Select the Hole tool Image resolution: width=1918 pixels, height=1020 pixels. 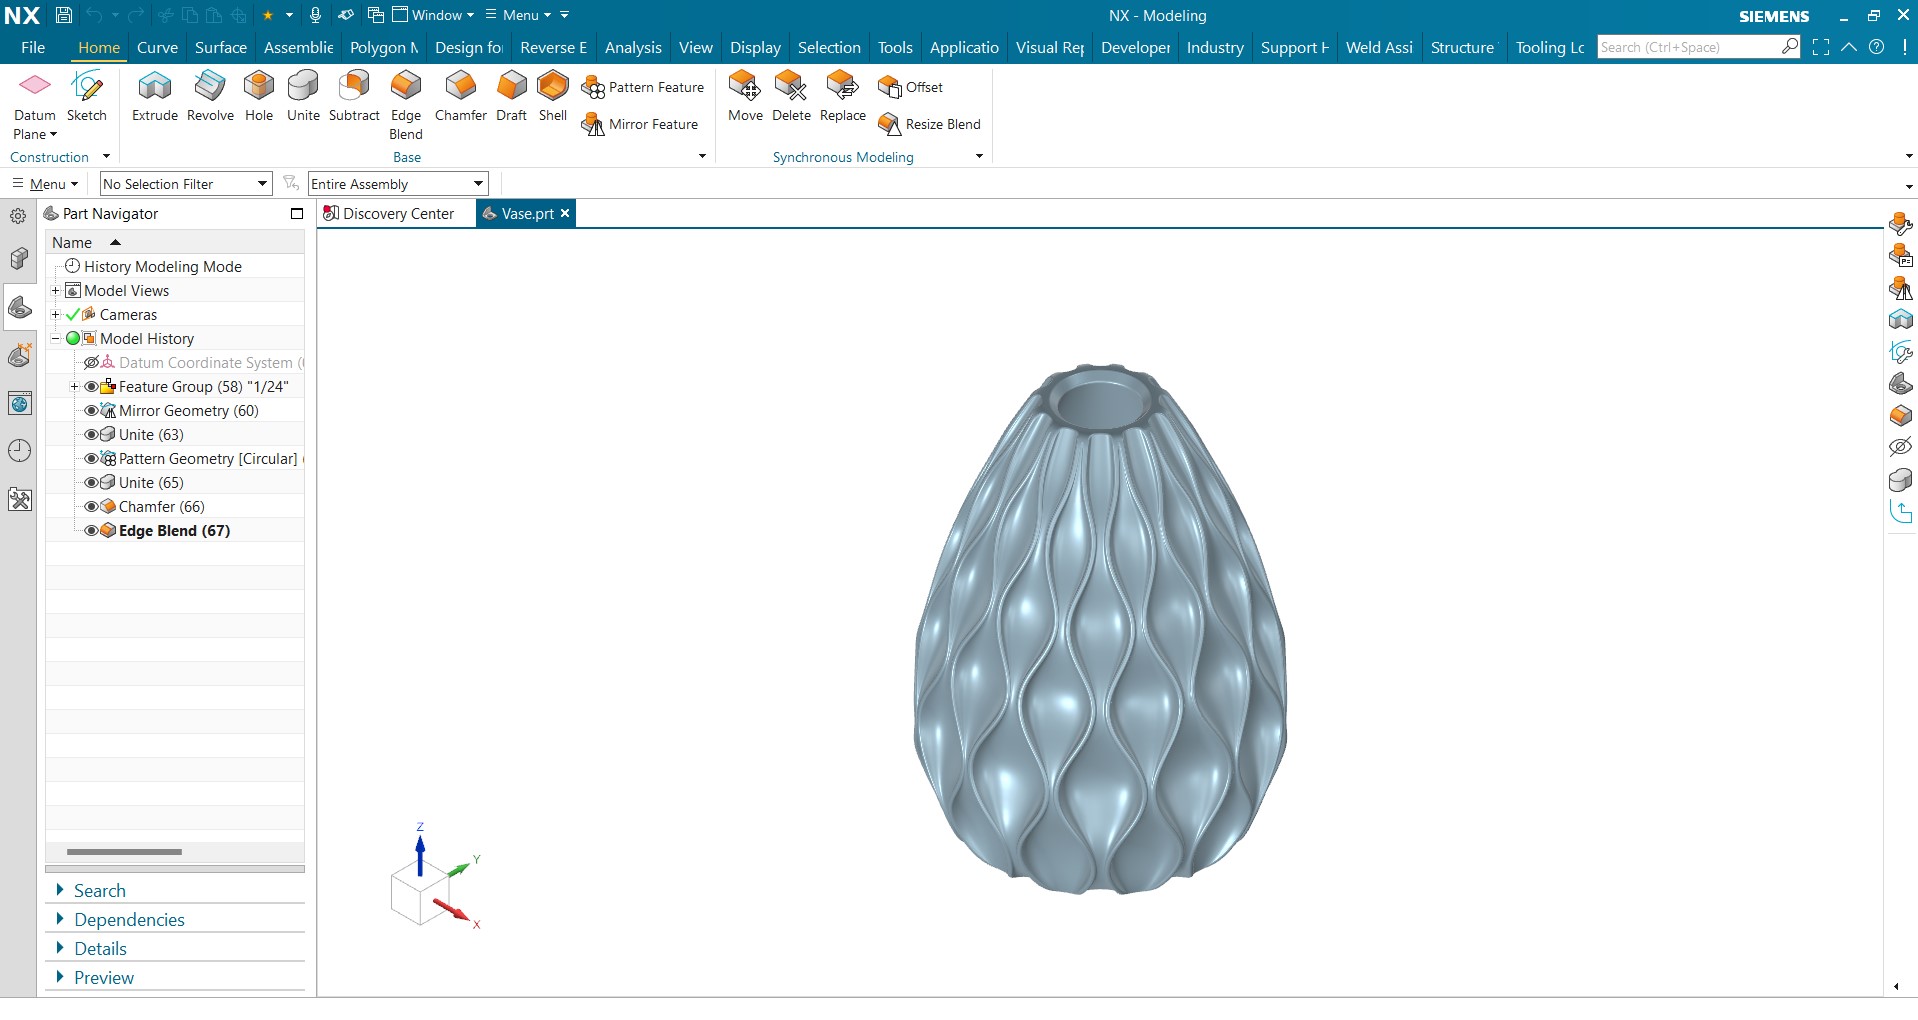coord(259,97)
